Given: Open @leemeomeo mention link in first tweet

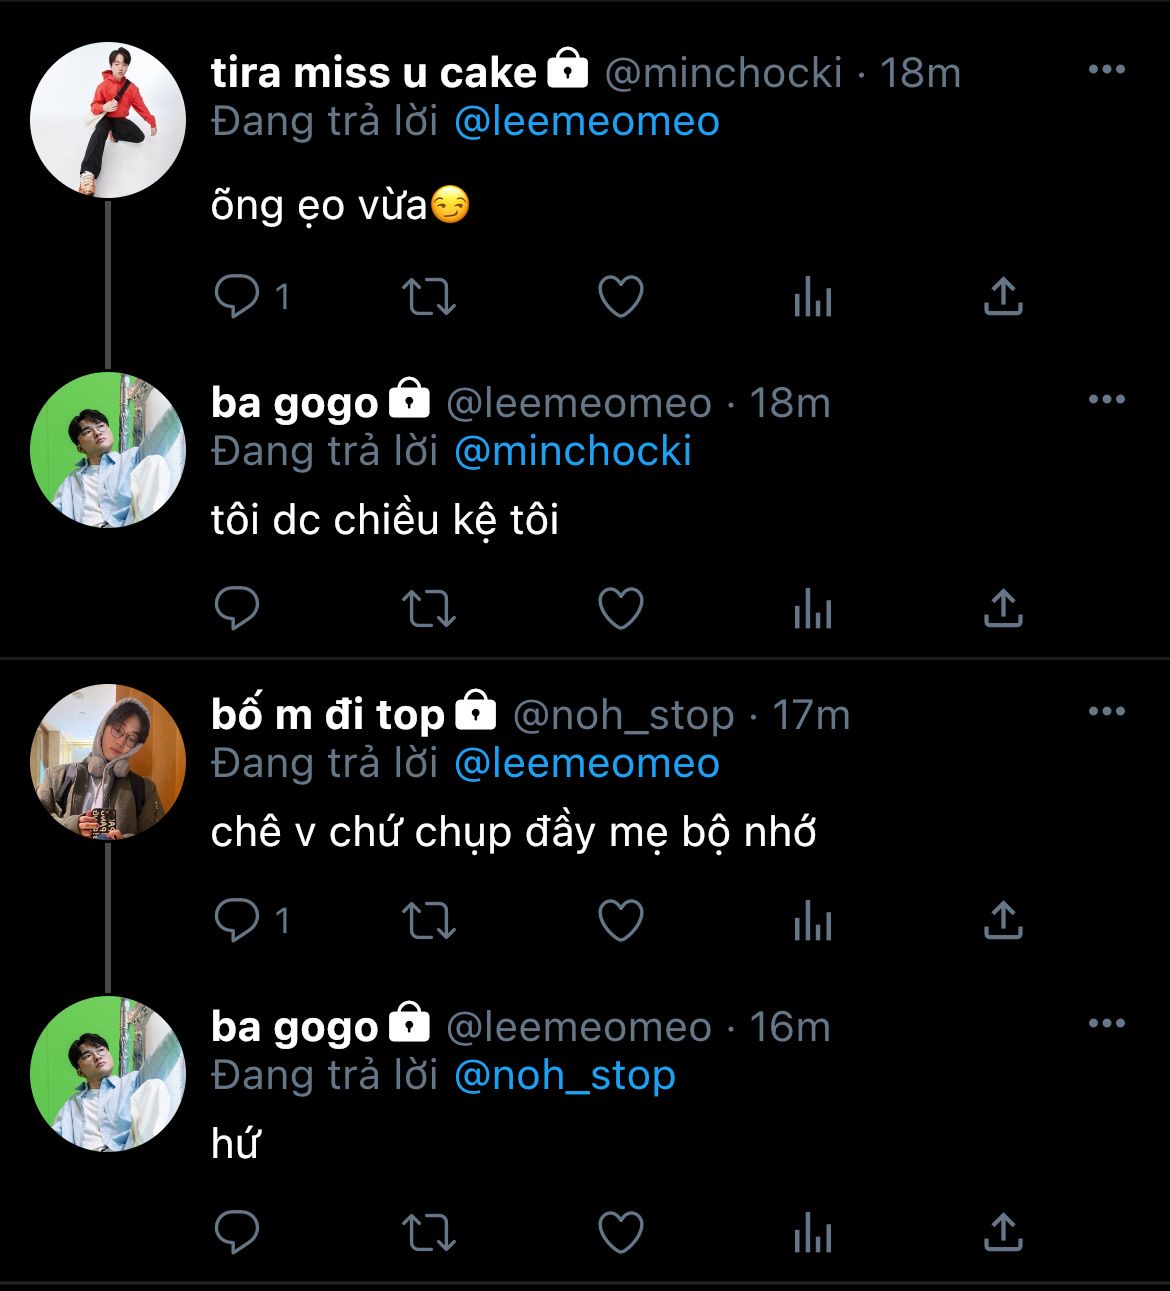Looking at the screenshot, I should pyautogui.click(x=587, y=122).
